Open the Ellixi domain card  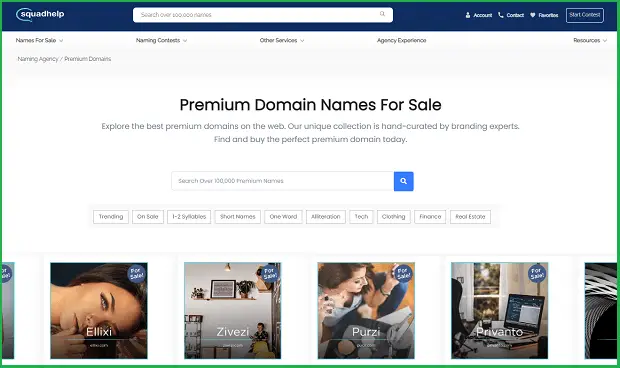coord(99,311)
